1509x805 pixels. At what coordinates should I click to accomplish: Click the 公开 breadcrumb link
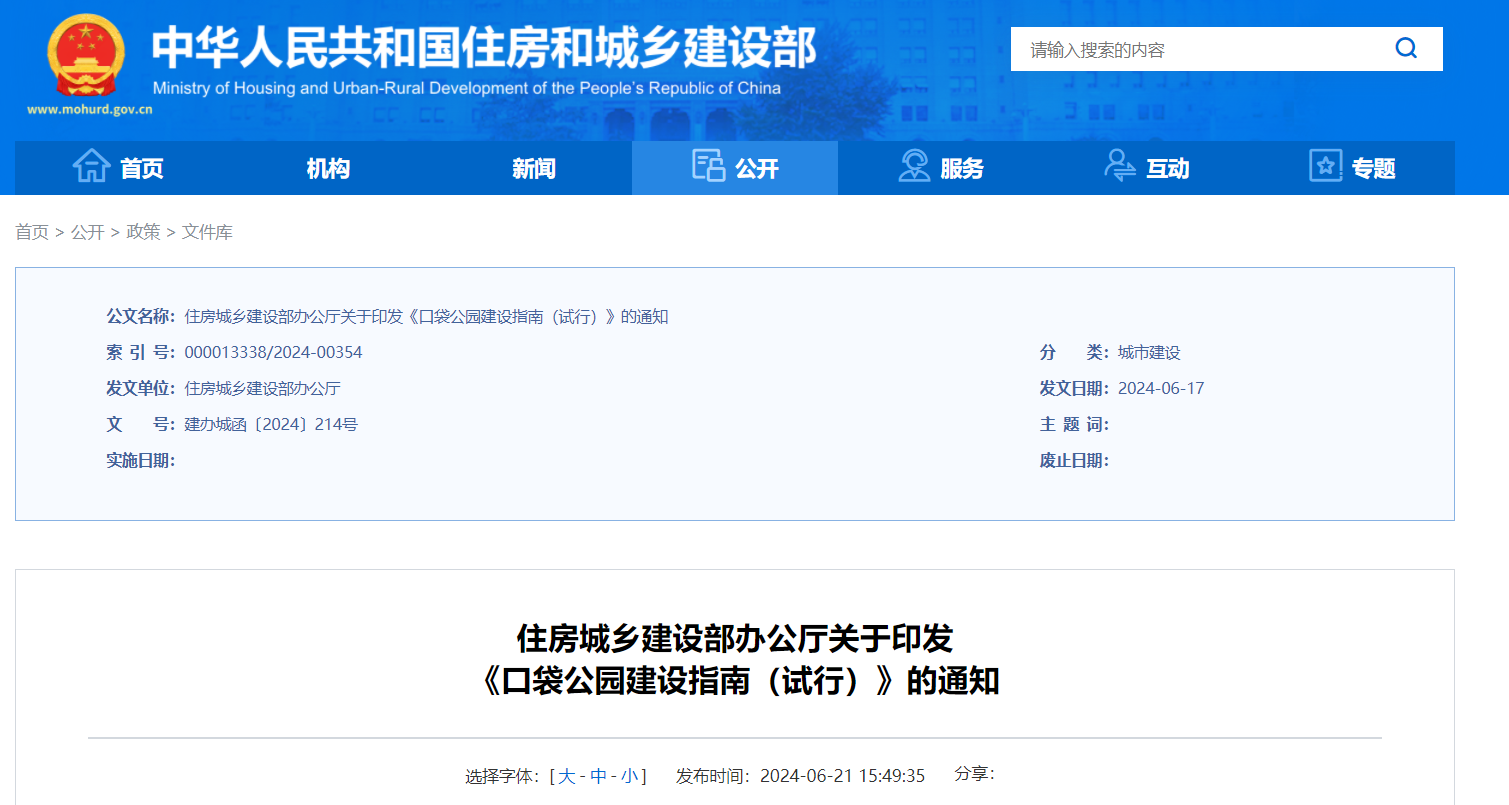click(87, 232)
